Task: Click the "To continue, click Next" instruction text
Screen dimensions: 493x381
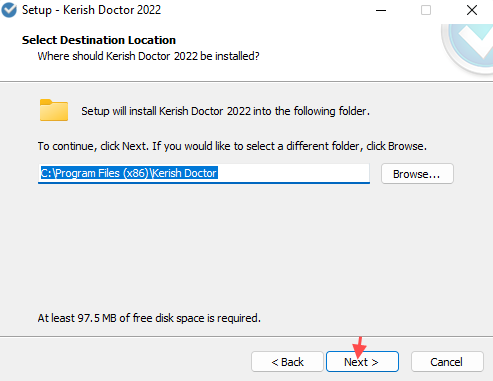Action: (x=232, y=146)
